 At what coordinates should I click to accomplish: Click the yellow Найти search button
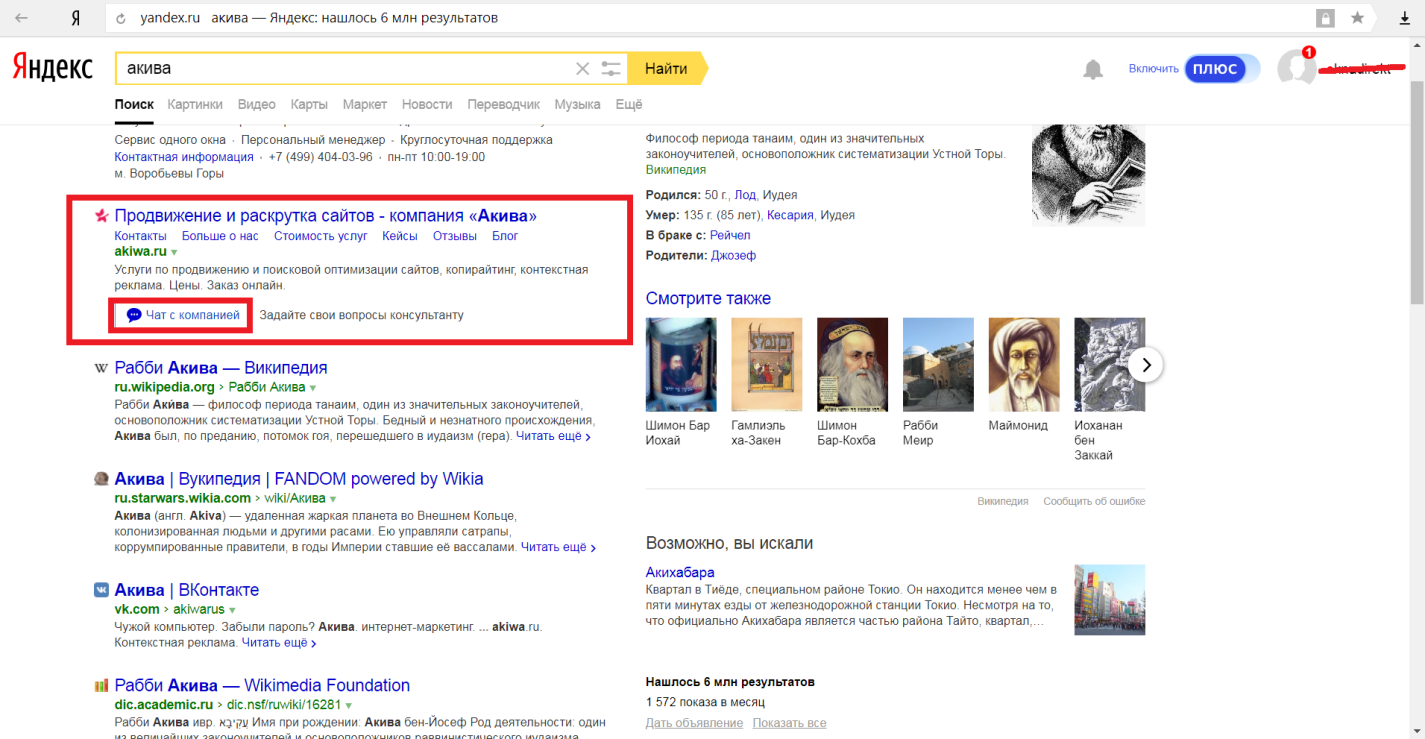pyautogui.click(x=668, y=68)
